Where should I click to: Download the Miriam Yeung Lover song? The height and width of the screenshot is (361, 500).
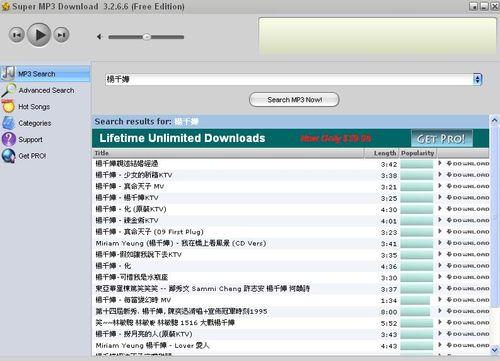click(468, 345)
